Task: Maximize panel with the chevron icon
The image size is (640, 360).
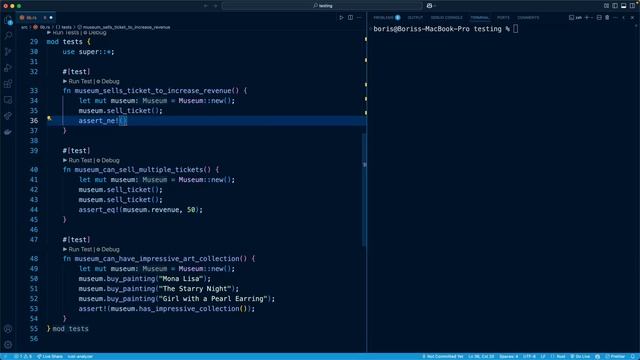Action: click(624, 18)
